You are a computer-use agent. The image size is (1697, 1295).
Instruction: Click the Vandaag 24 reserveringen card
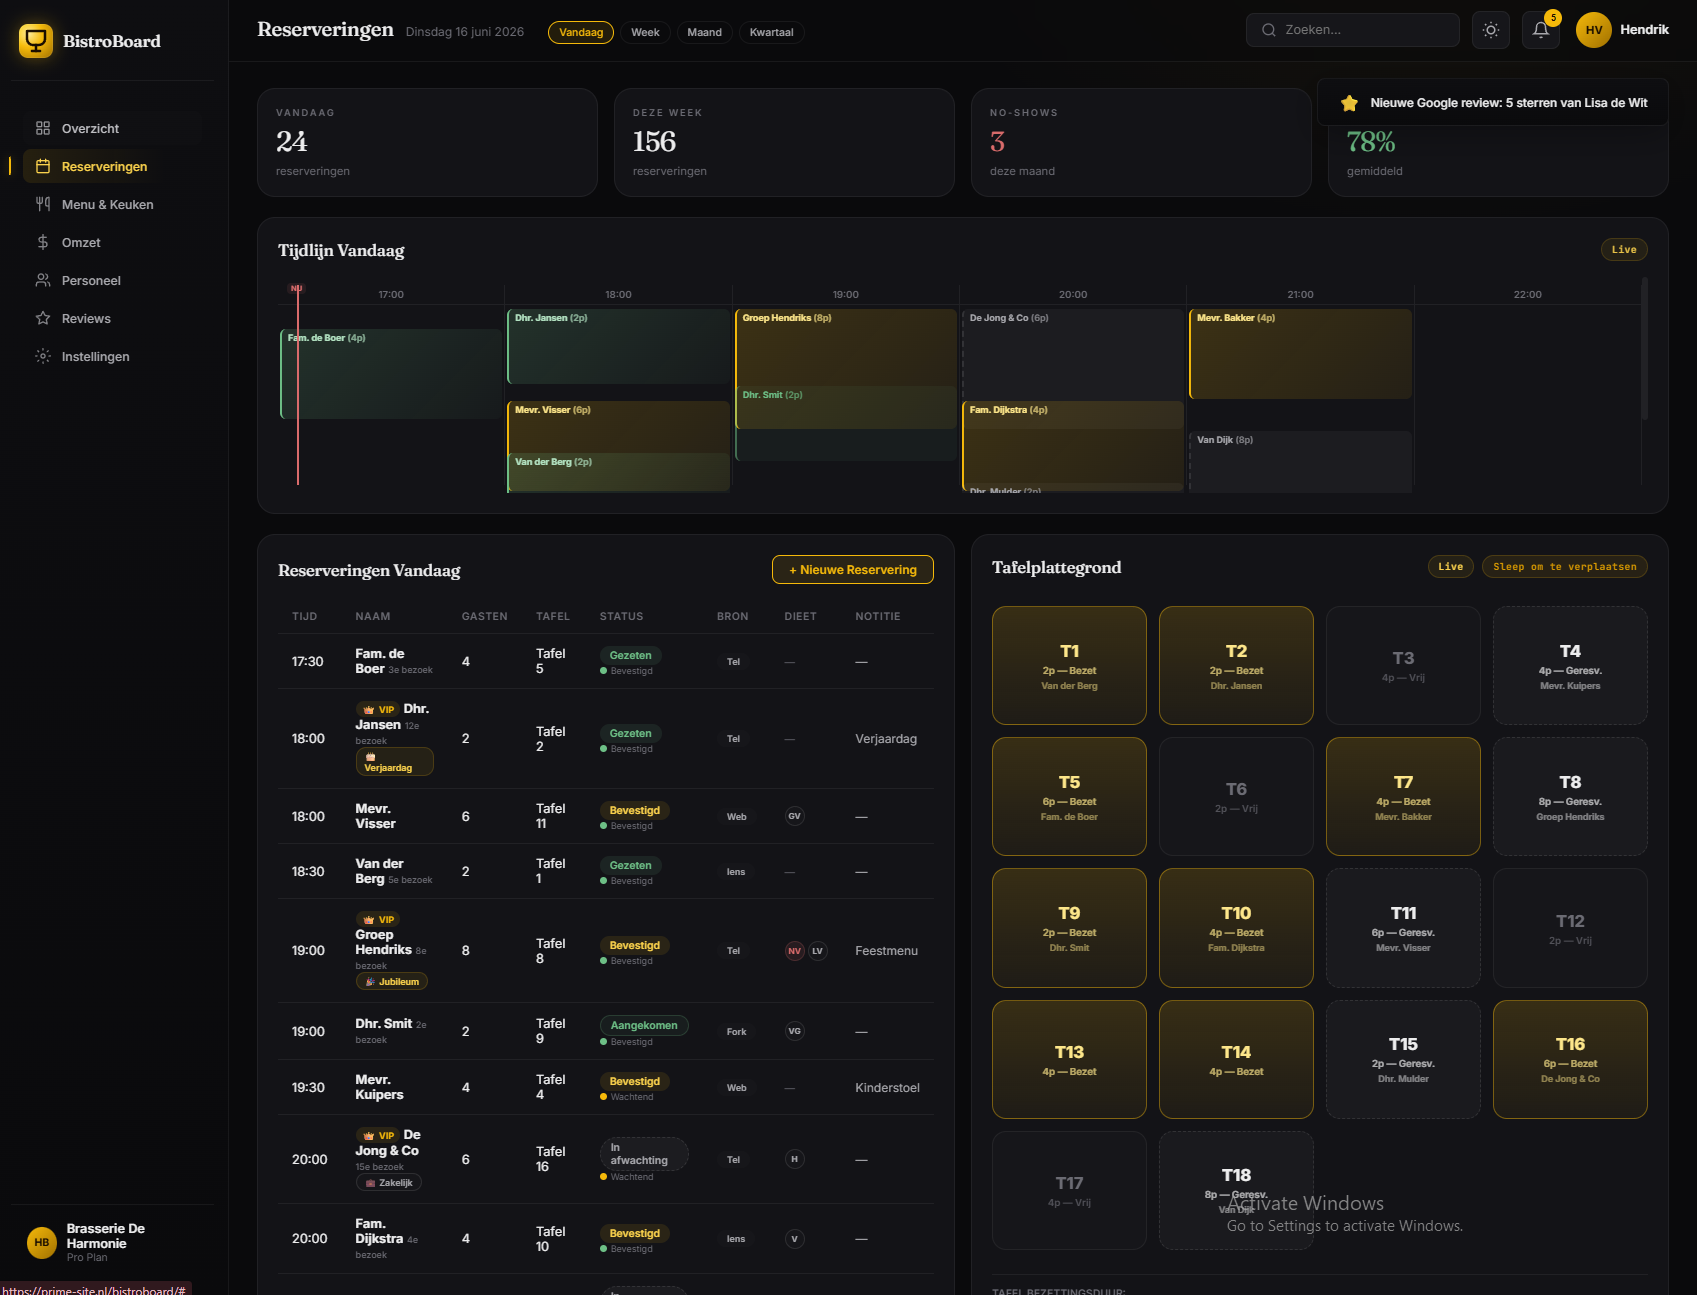coord(427,142)
